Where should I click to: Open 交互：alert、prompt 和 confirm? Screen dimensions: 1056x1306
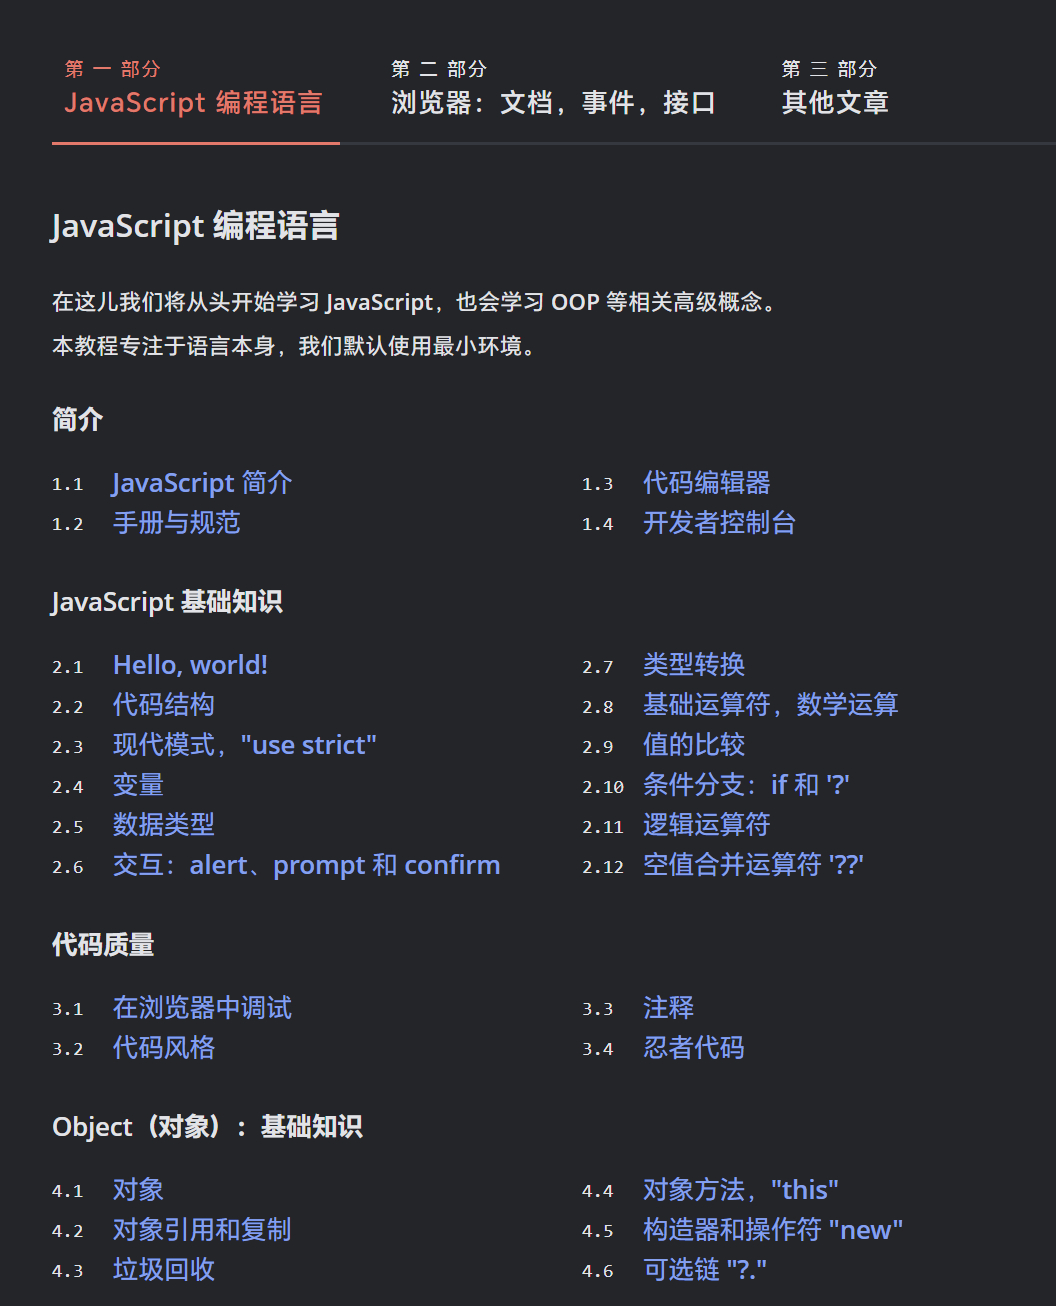pos(306,865)
